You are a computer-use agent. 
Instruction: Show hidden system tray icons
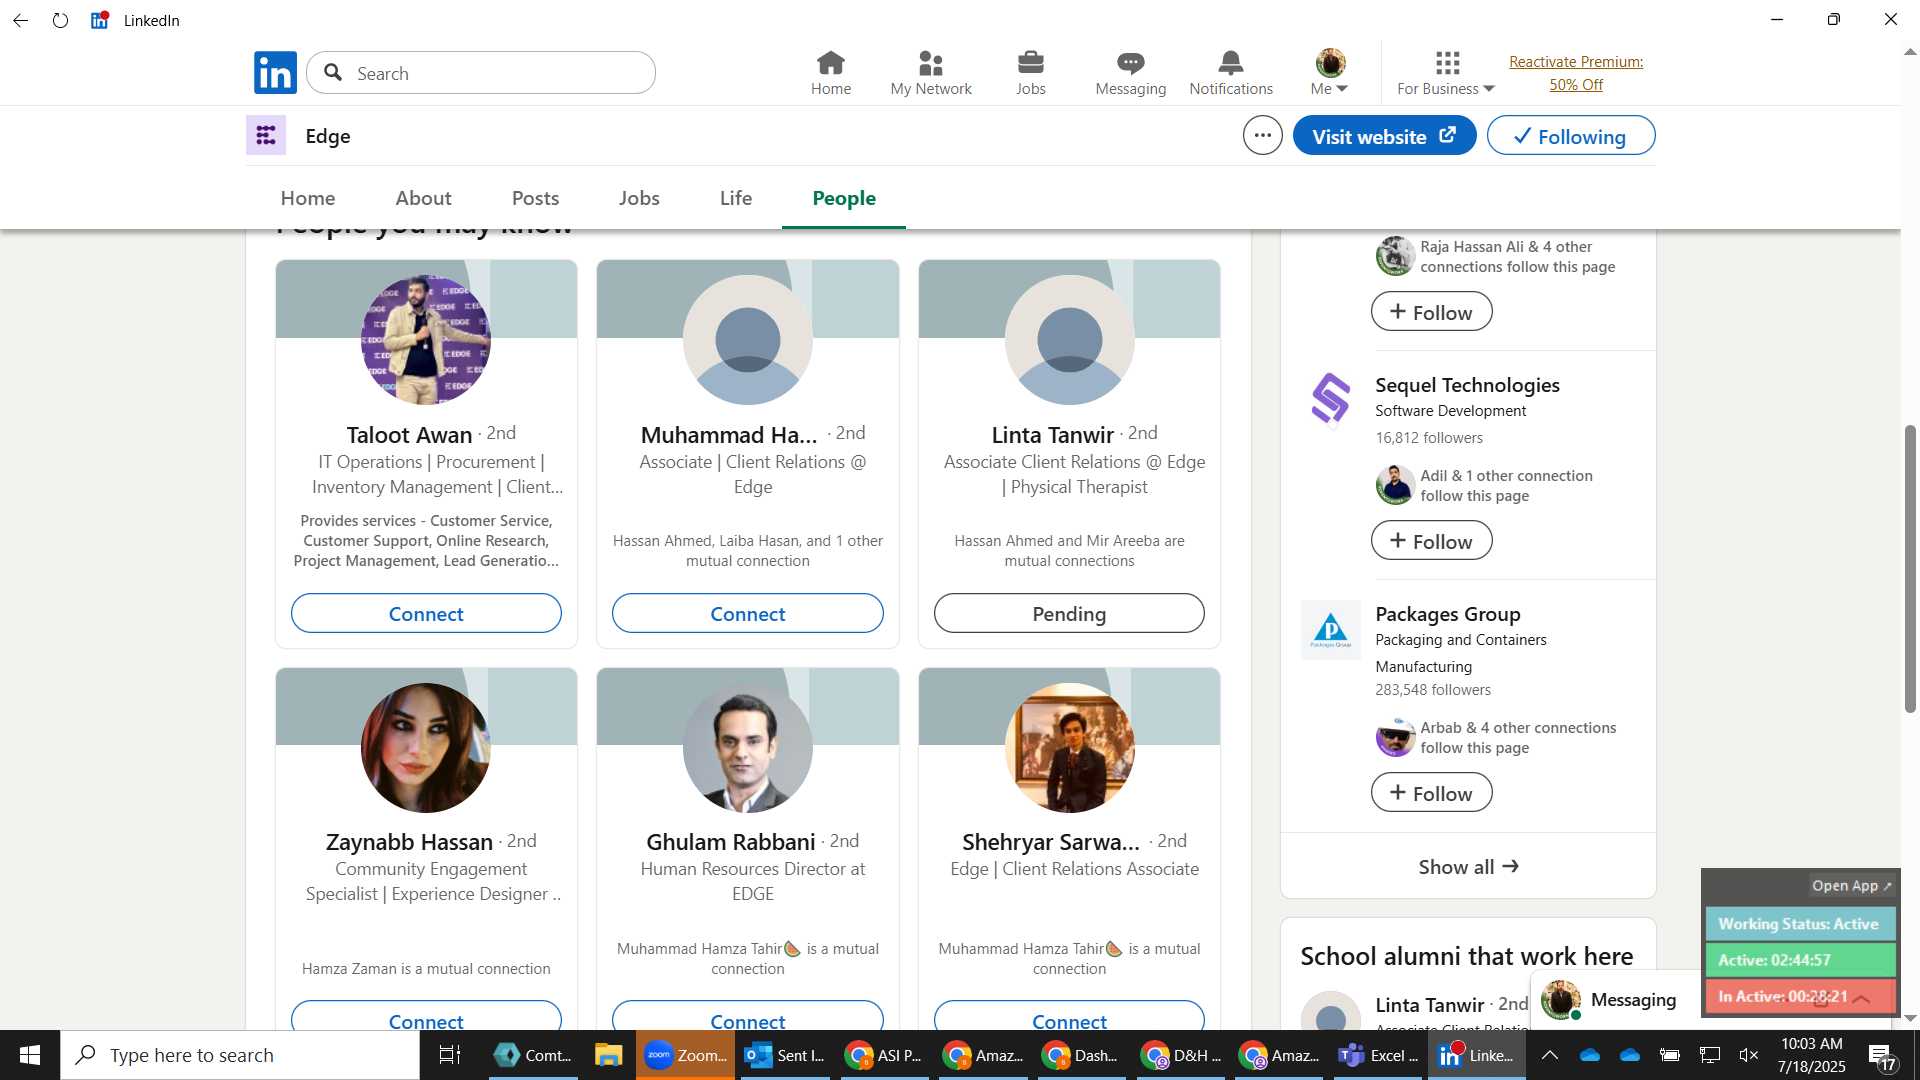click(1549, 1055)
